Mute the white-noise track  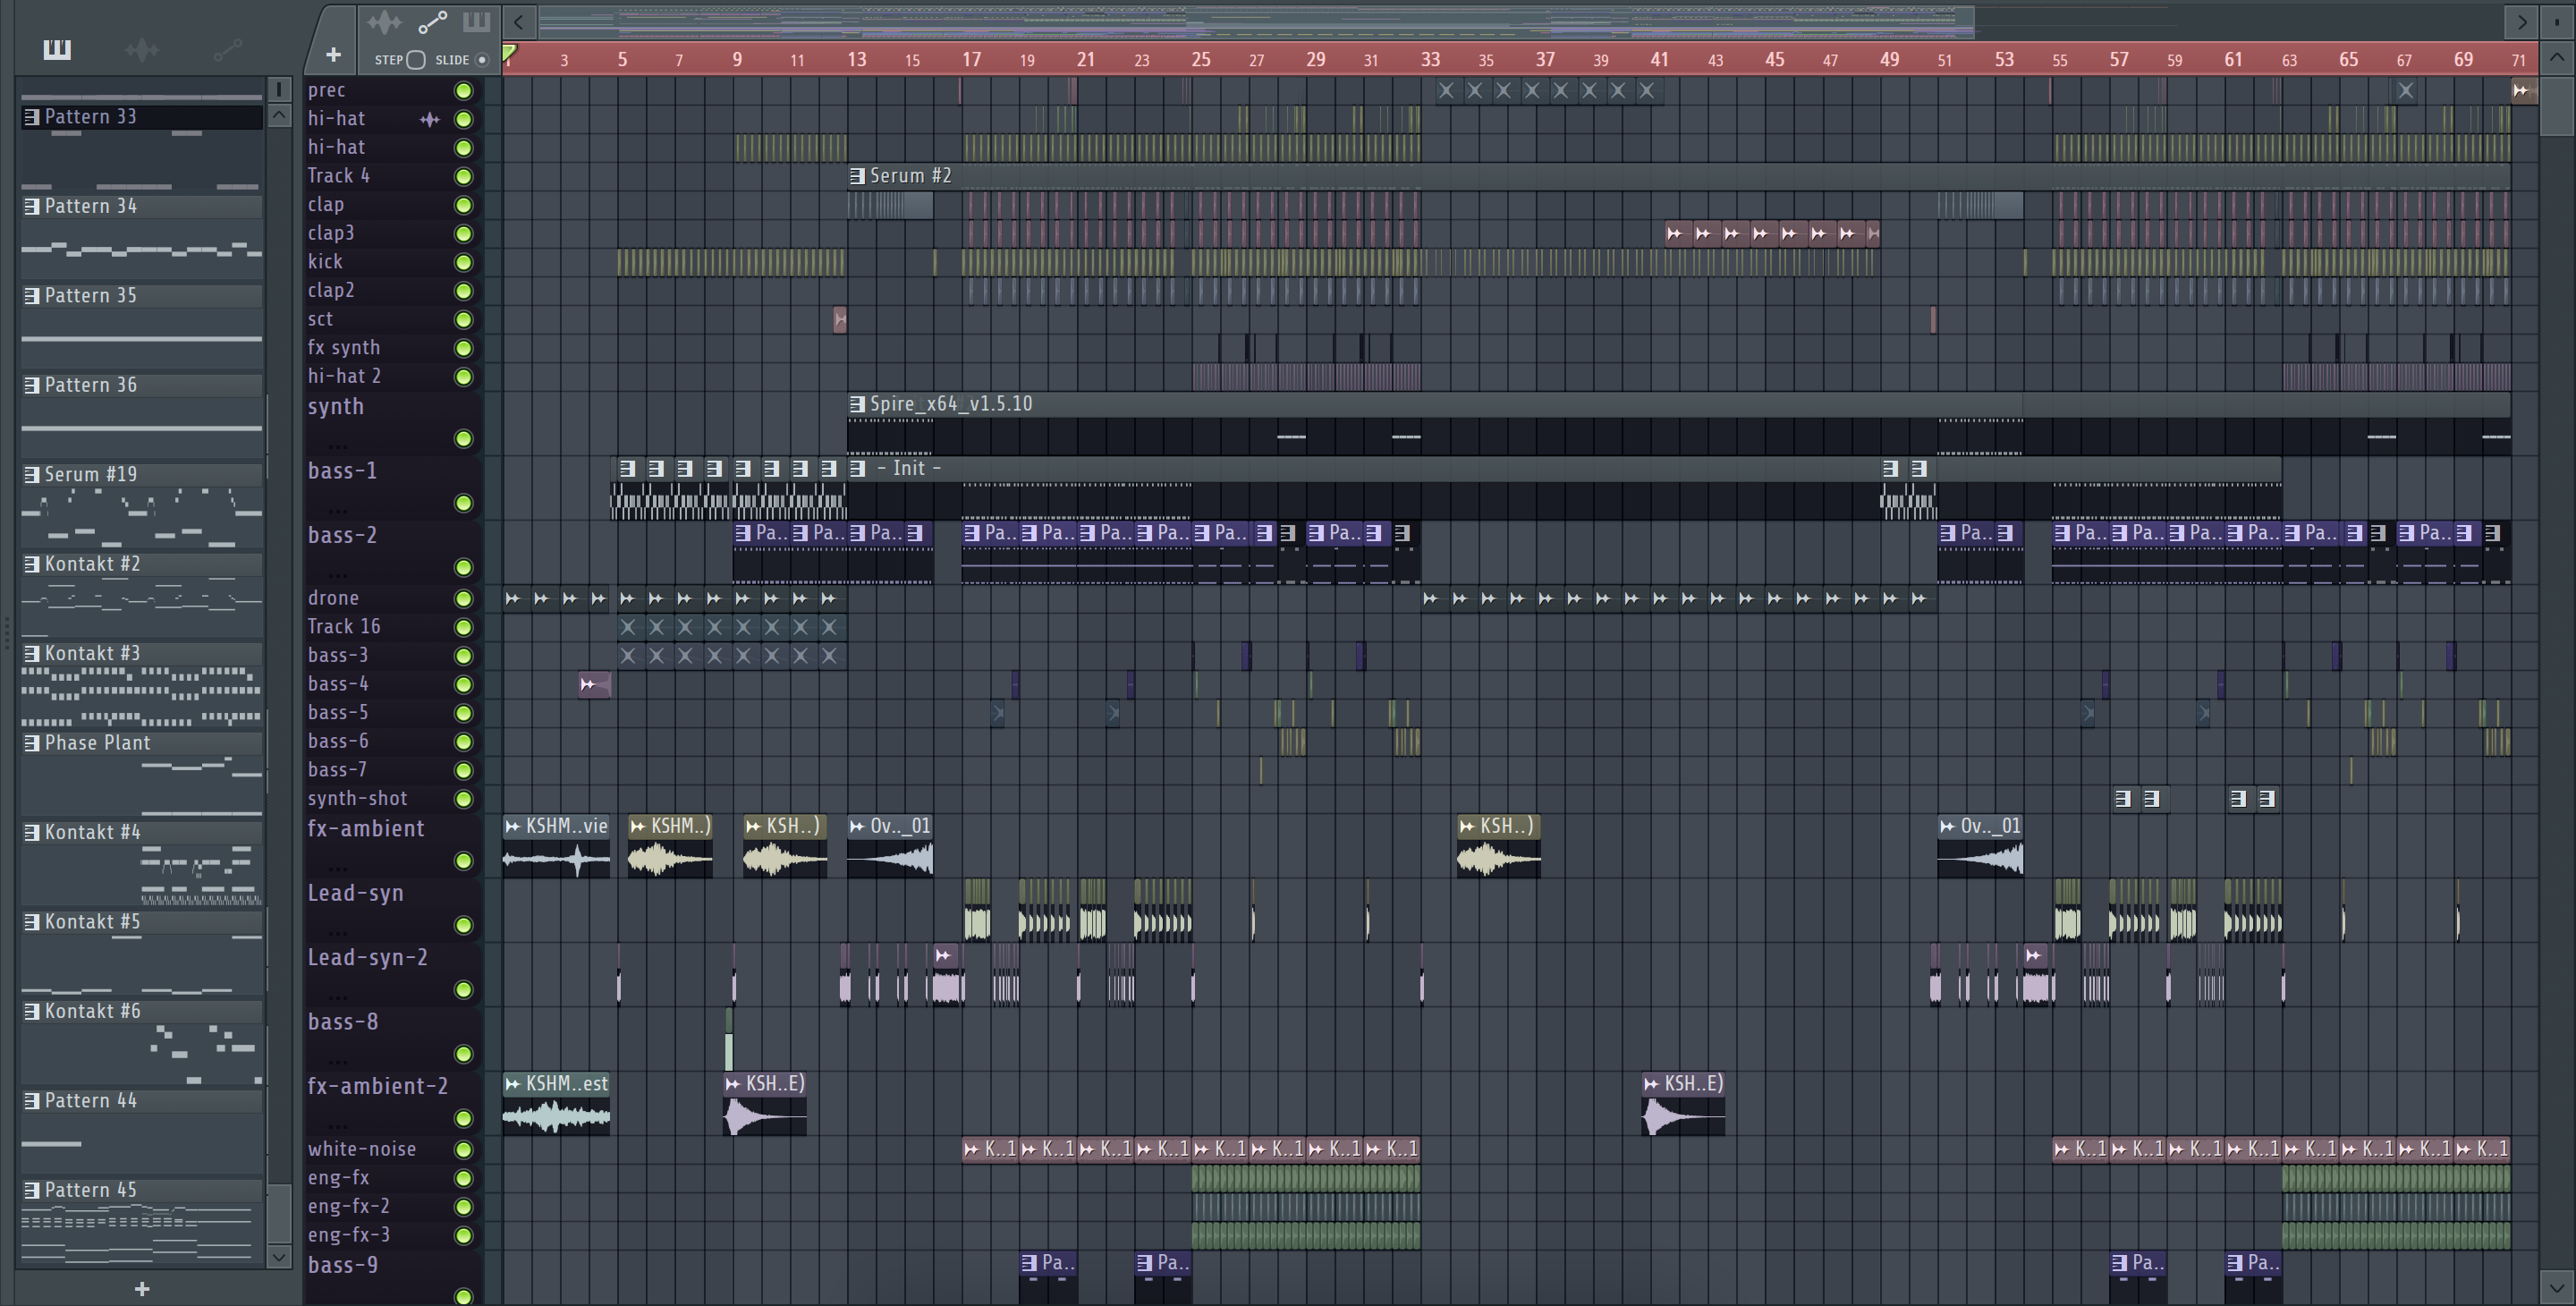point(464,1150)
